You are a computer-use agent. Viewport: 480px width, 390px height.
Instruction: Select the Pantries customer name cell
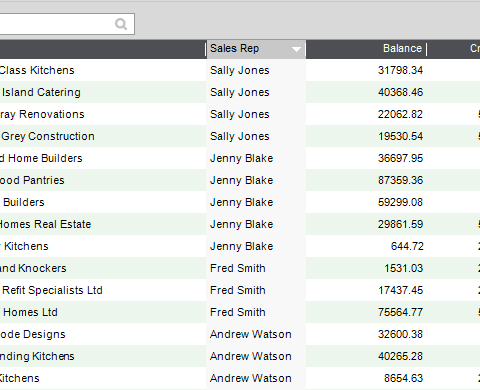point(32,180)
